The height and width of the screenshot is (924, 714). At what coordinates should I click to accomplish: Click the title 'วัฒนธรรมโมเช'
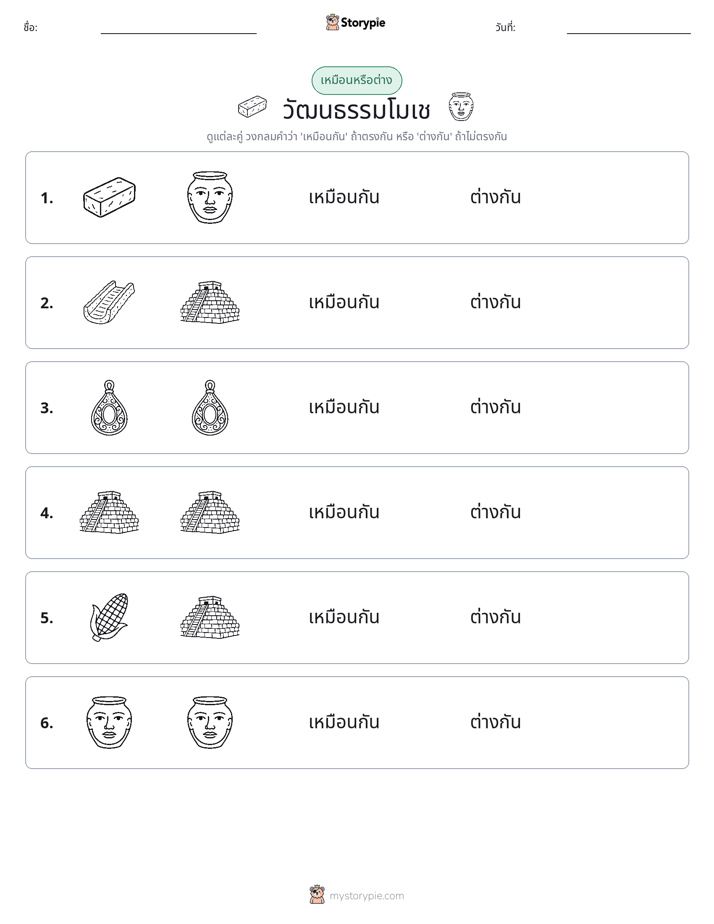pos(356,110)
